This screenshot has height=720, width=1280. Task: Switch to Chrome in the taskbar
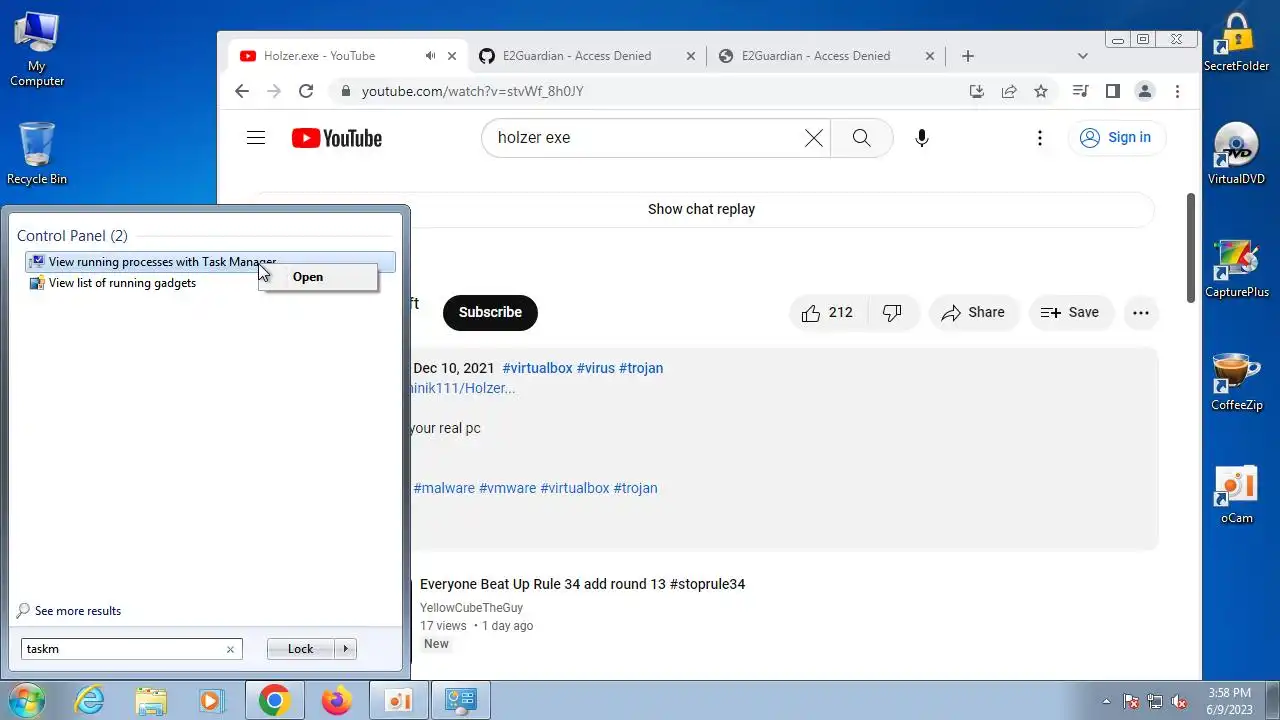pos(274,700)
